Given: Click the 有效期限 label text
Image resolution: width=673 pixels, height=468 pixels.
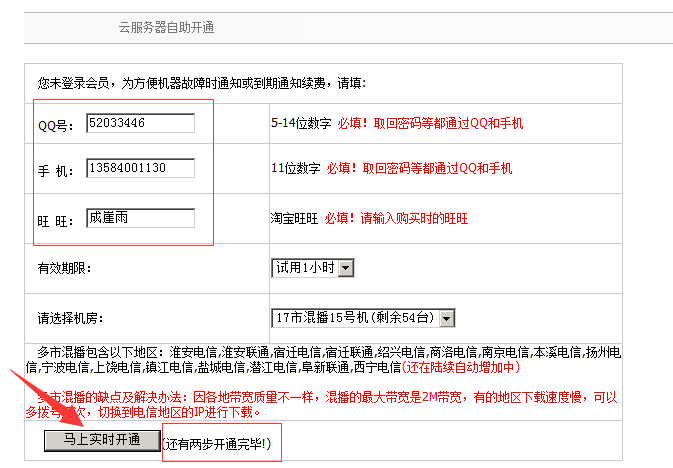Looking at the screenshot, I should point(64,268).
